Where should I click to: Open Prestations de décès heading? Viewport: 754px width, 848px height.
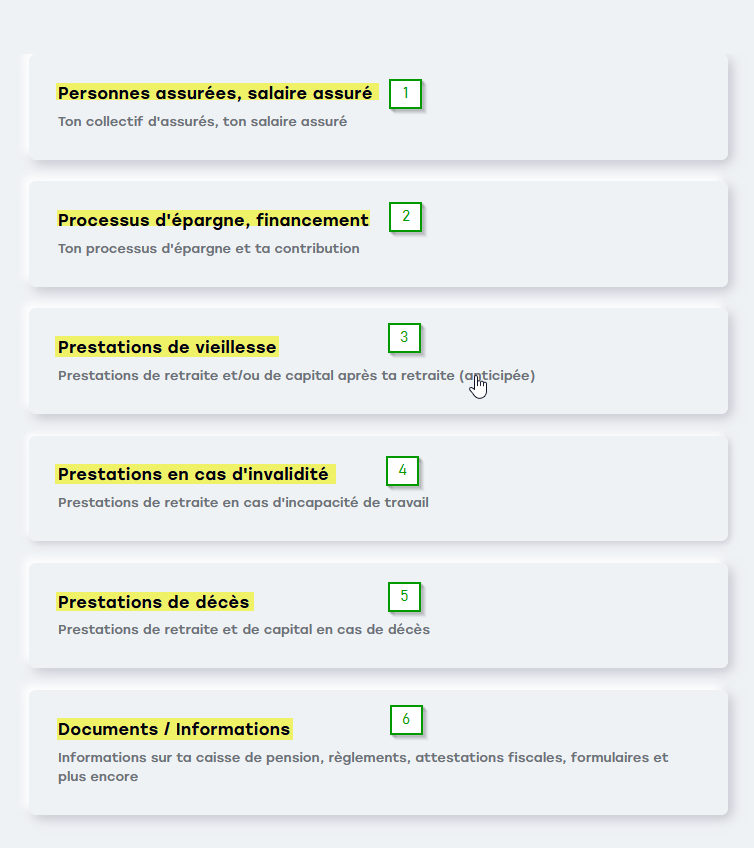[x=154, y=602]
